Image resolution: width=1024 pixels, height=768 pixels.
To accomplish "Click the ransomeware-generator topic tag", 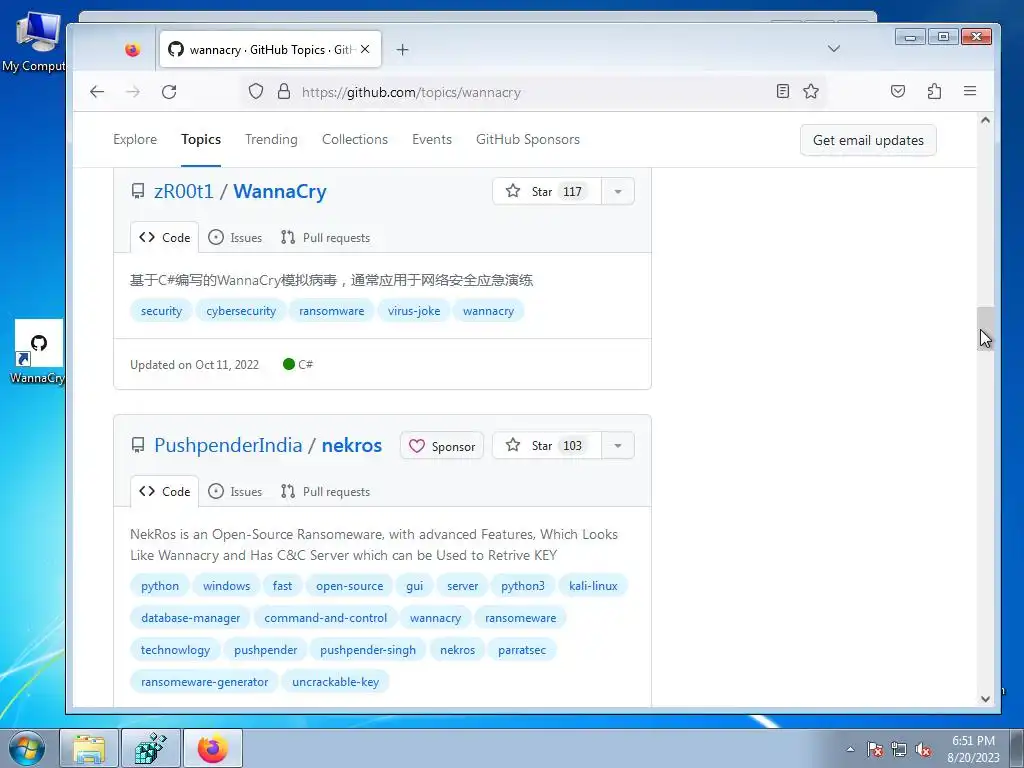I will click(204, 682).
